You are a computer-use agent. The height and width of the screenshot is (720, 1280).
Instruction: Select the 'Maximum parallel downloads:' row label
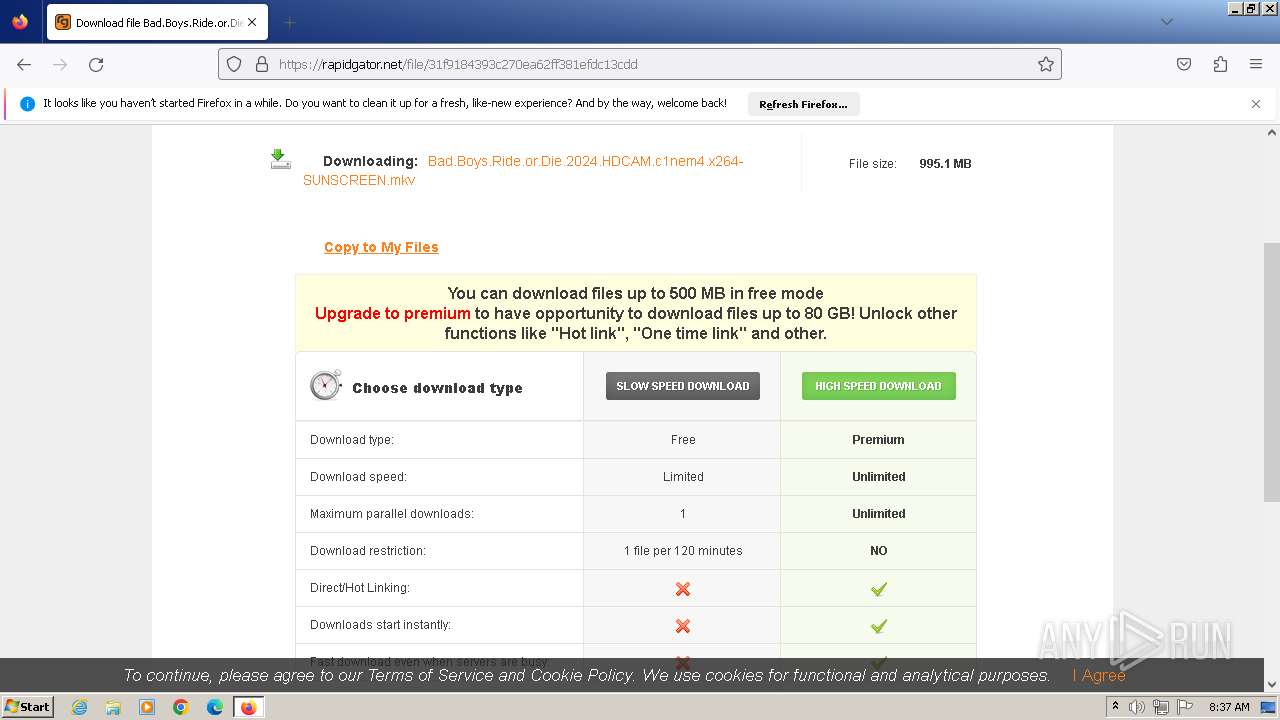[x=392, y=514]
